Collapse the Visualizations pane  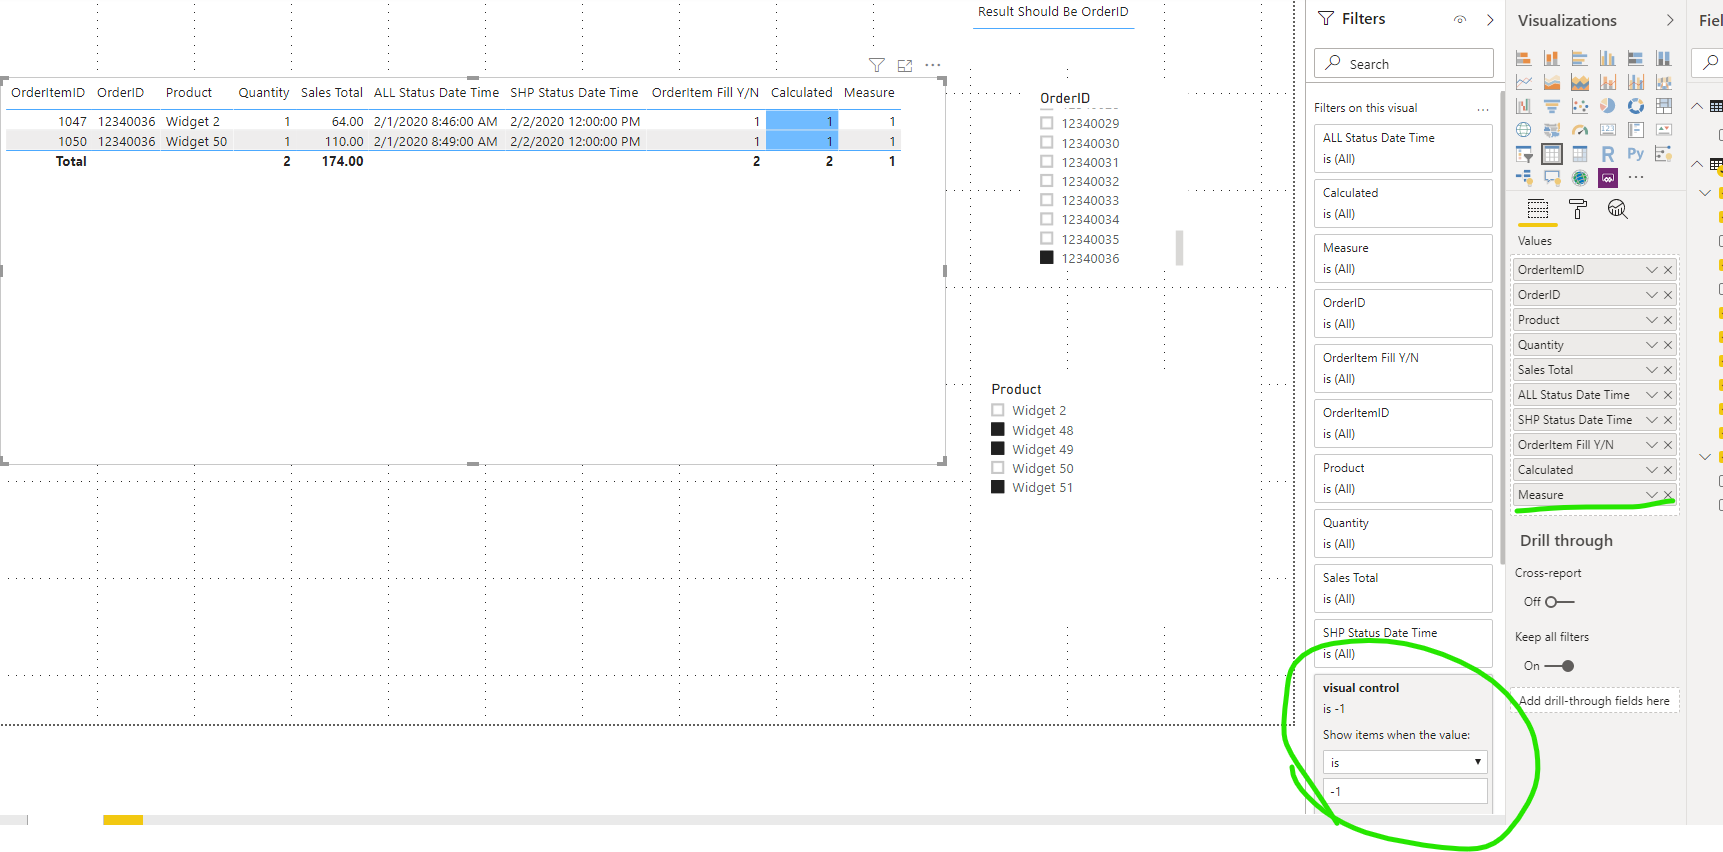pos(1669,20)
